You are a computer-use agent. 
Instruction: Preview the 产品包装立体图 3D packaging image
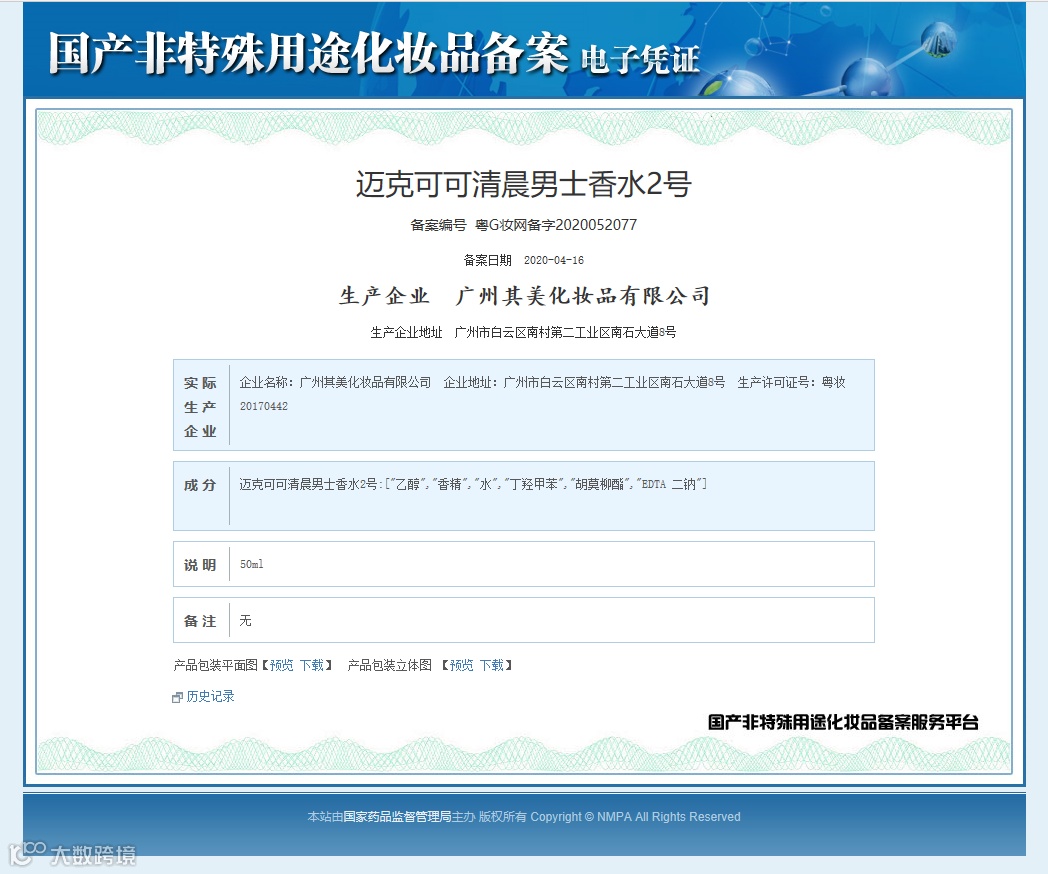coord(461,665)
